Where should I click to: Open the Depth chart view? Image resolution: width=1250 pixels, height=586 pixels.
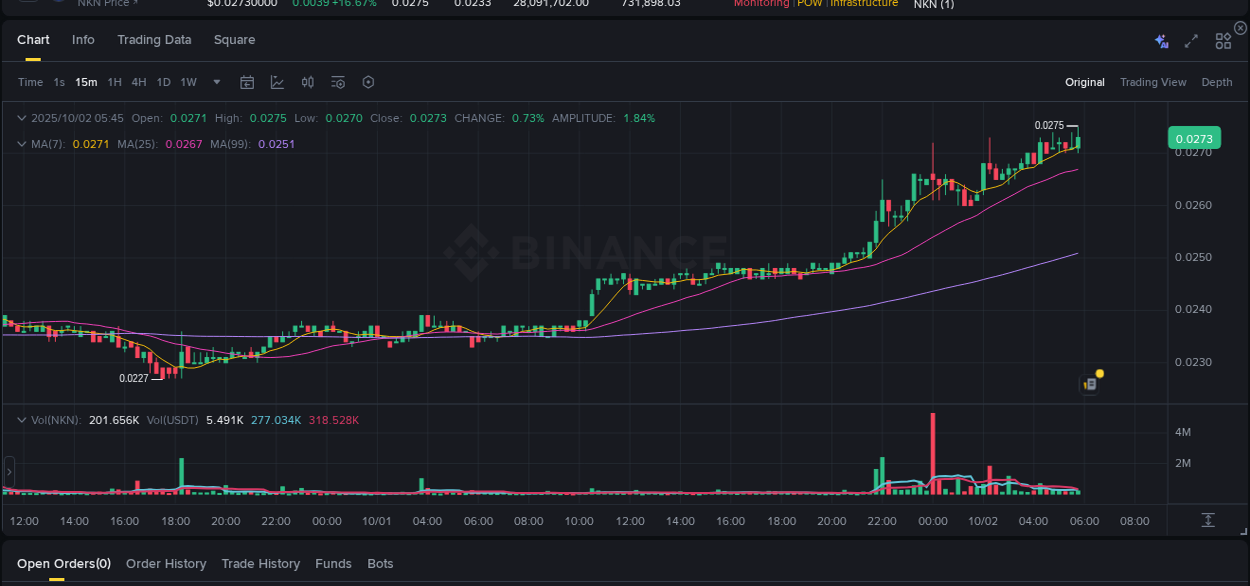point(1217,82)
